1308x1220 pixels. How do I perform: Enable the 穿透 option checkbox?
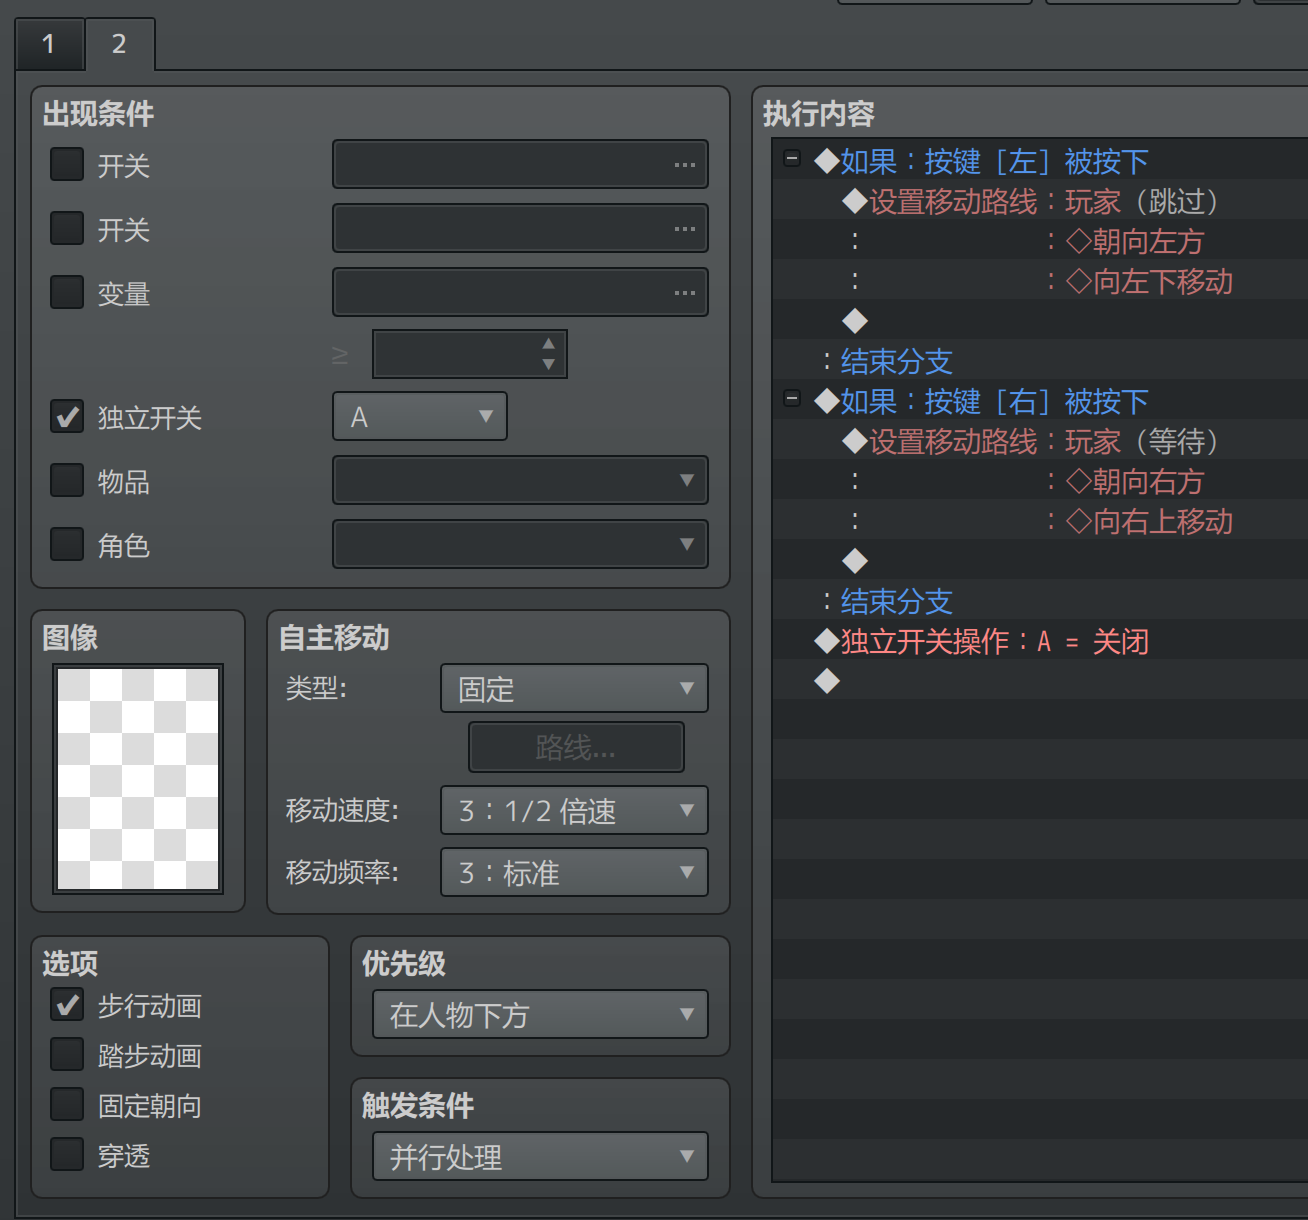[67, 1154]
